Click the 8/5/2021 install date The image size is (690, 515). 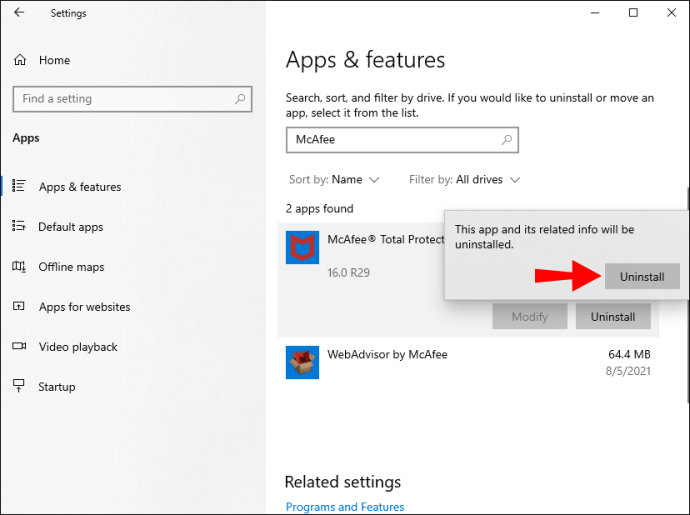pos(628,371)
